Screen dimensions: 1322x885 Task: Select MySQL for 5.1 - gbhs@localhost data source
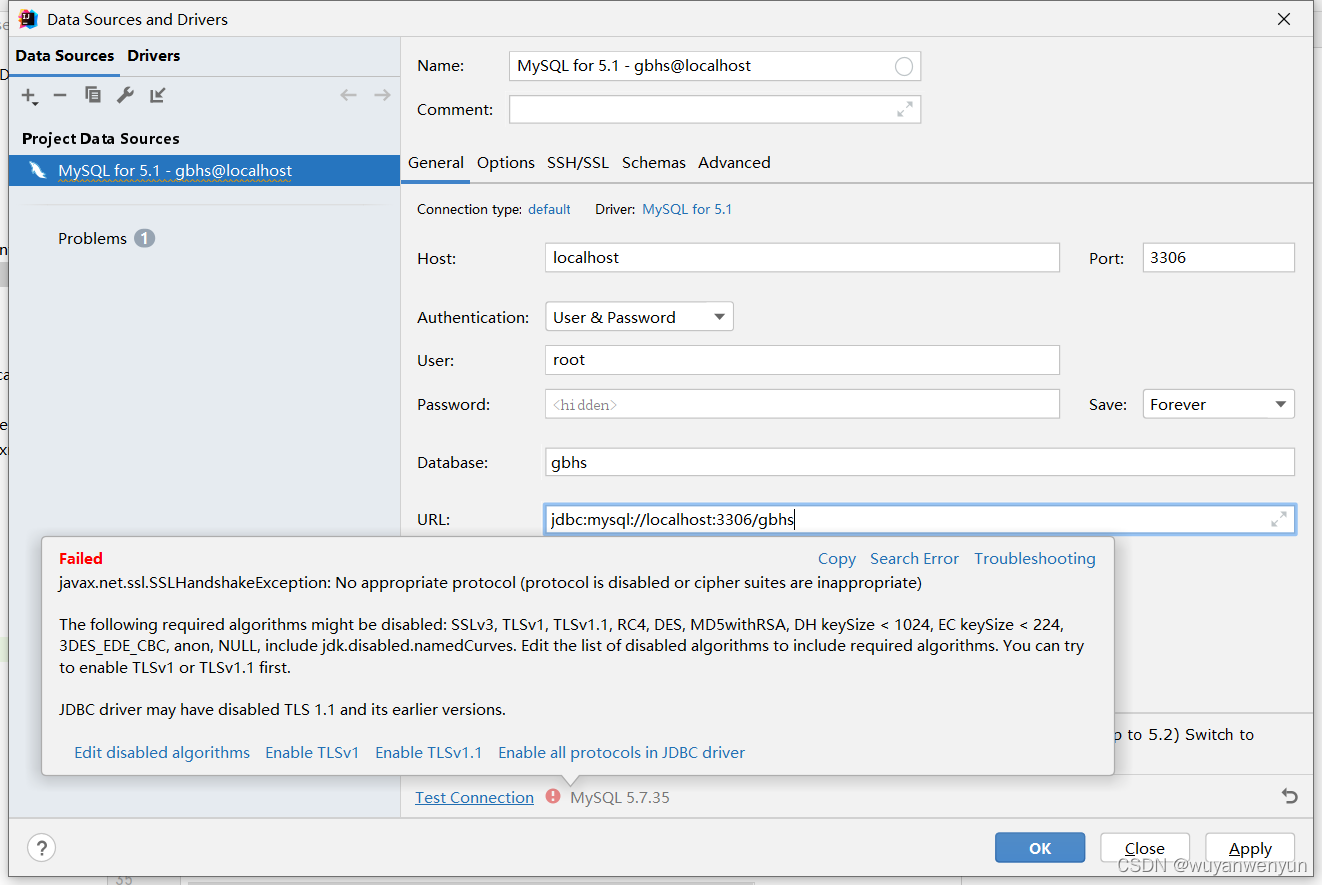204,170
